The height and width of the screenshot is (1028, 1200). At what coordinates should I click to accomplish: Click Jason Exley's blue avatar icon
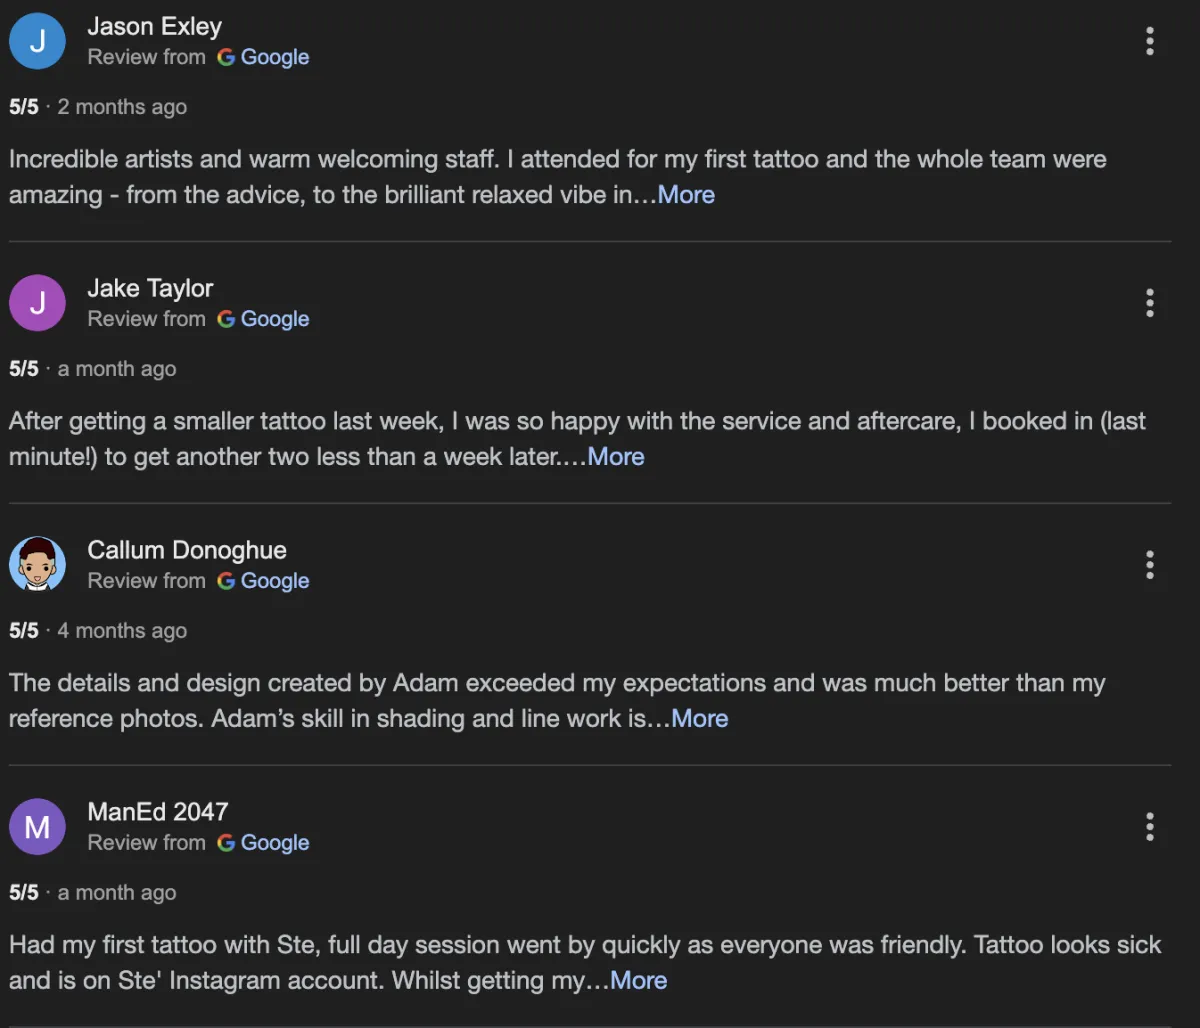[x=37, y=41]
